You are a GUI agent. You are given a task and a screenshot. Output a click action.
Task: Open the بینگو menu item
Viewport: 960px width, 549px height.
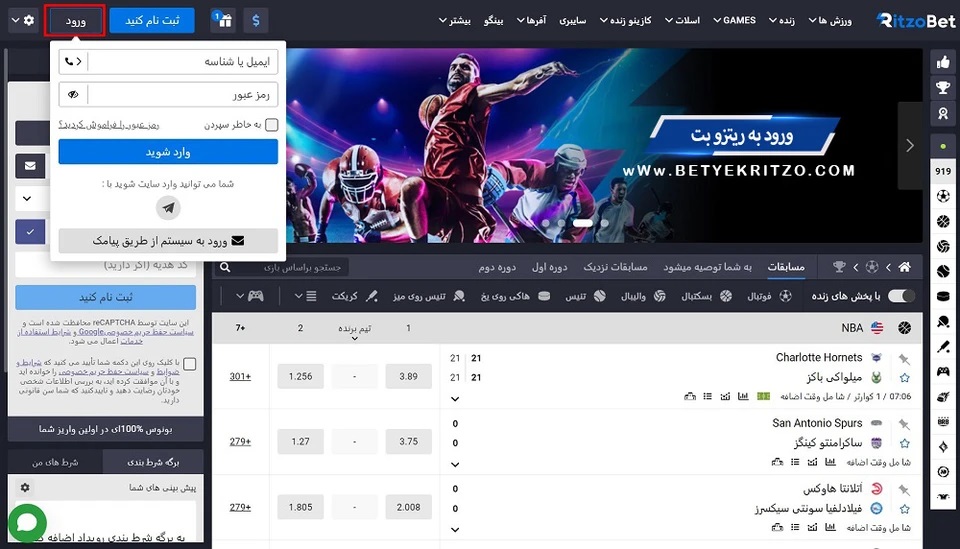click(x=493, y=20)
